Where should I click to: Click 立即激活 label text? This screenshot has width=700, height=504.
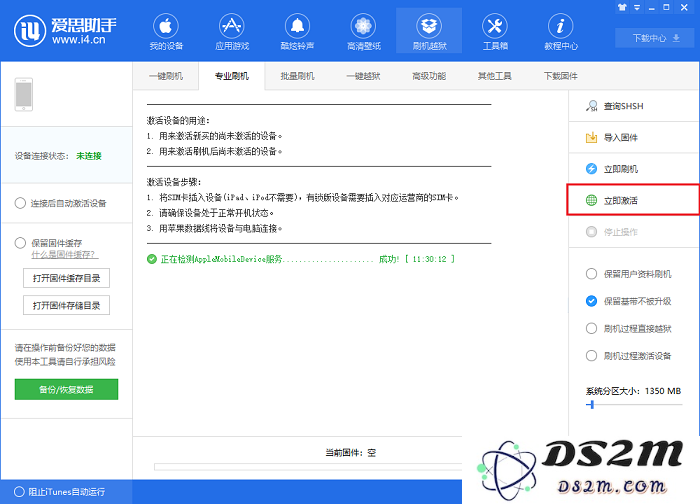tap(621, 201)
